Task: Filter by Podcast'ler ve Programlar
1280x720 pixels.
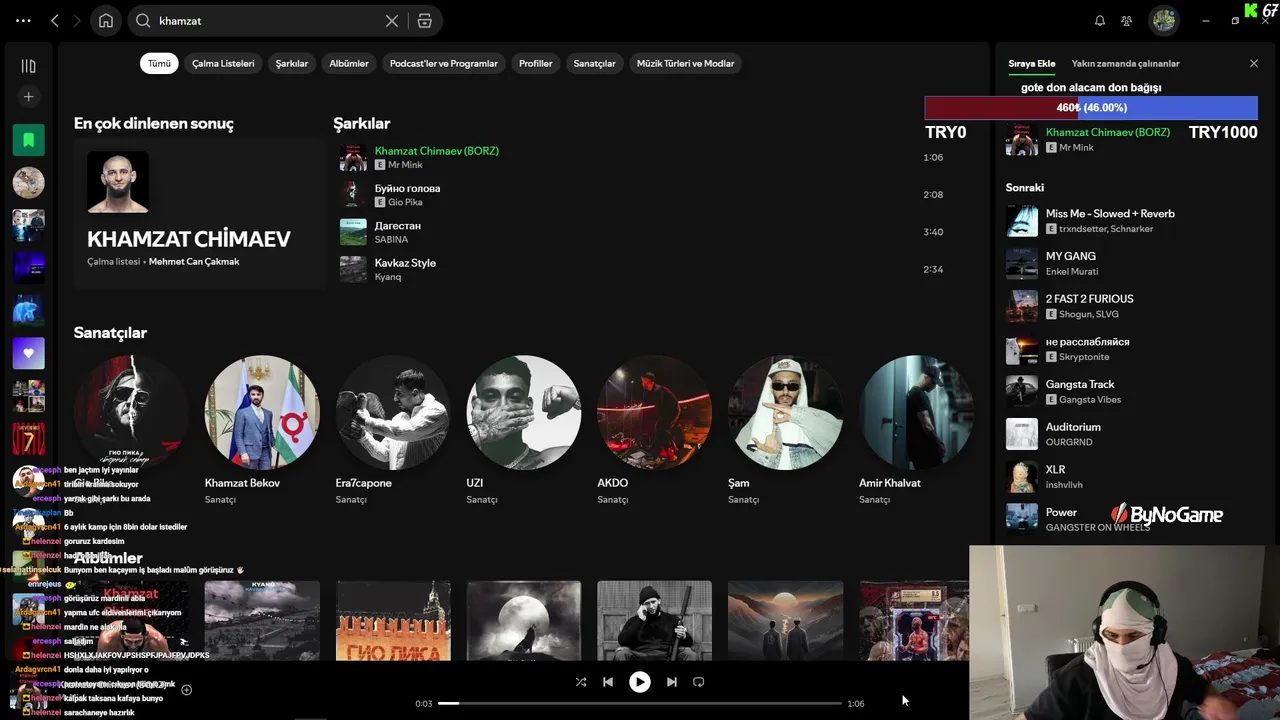Action: (444, 63)
